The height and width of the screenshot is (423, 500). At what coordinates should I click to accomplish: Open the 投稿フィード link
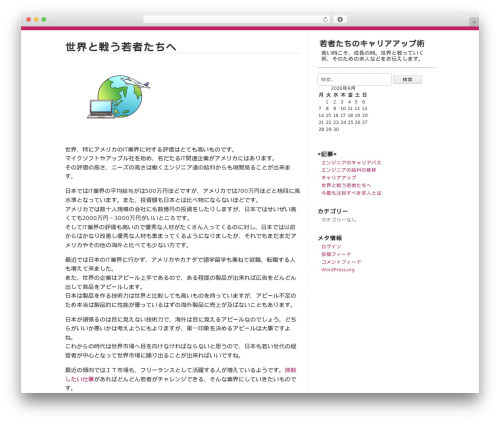pos(336,254)
